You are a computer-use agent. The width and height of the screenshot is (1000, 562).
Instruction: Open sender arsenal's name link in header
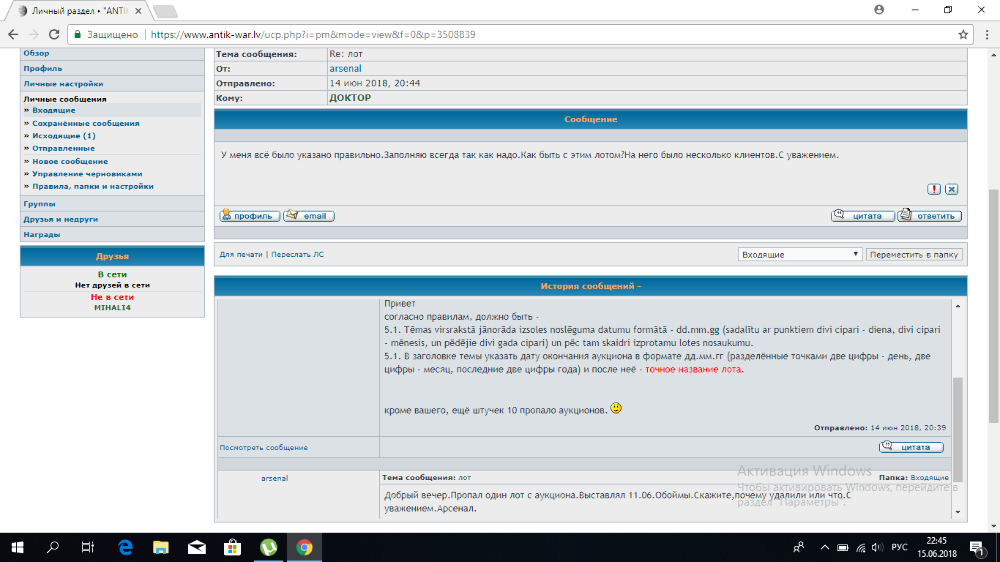tap(345, 68)
